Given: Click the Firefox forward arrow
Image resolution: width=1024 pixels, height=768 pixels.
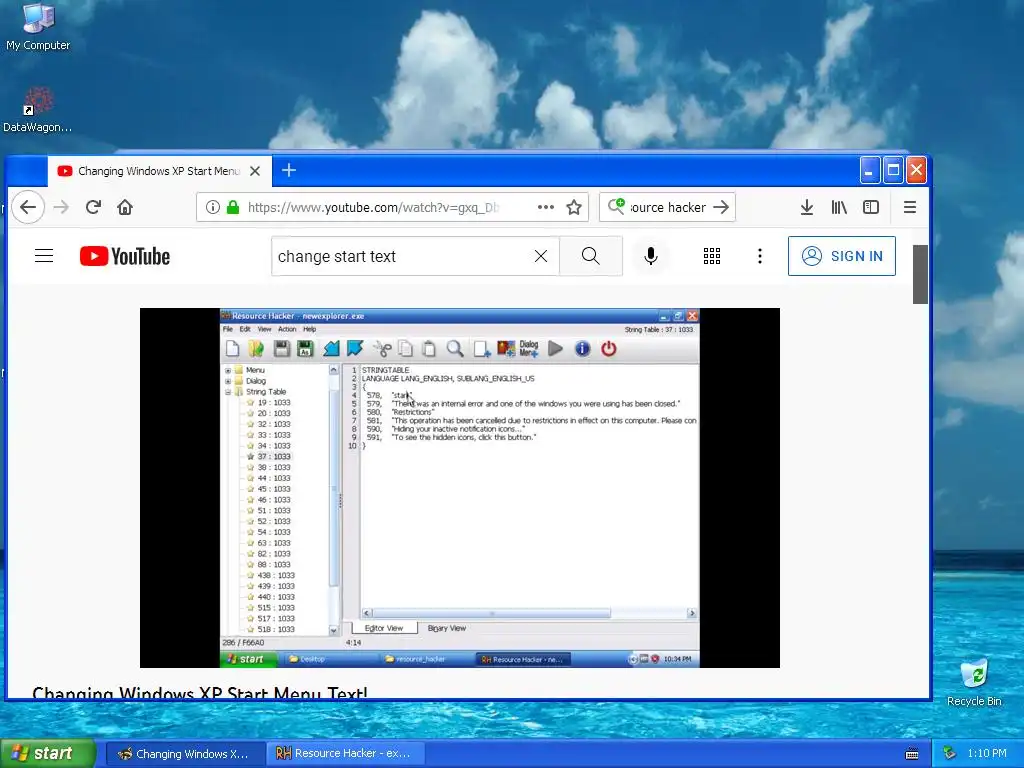Looking at the screenshot, I should click(61, 208).
